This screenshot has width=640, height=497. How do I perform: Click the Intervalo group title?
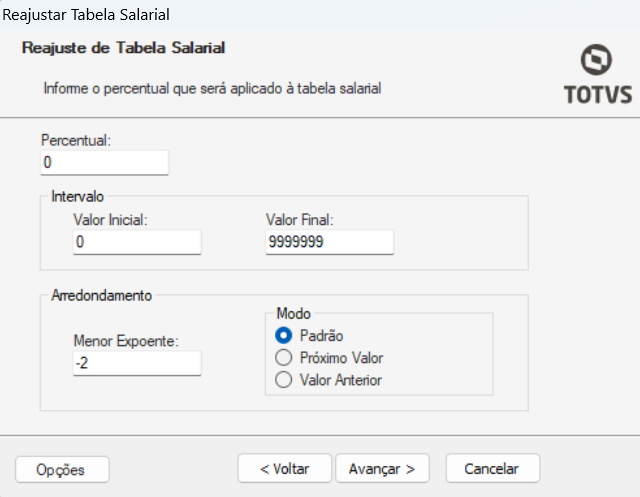click(77, 197)
